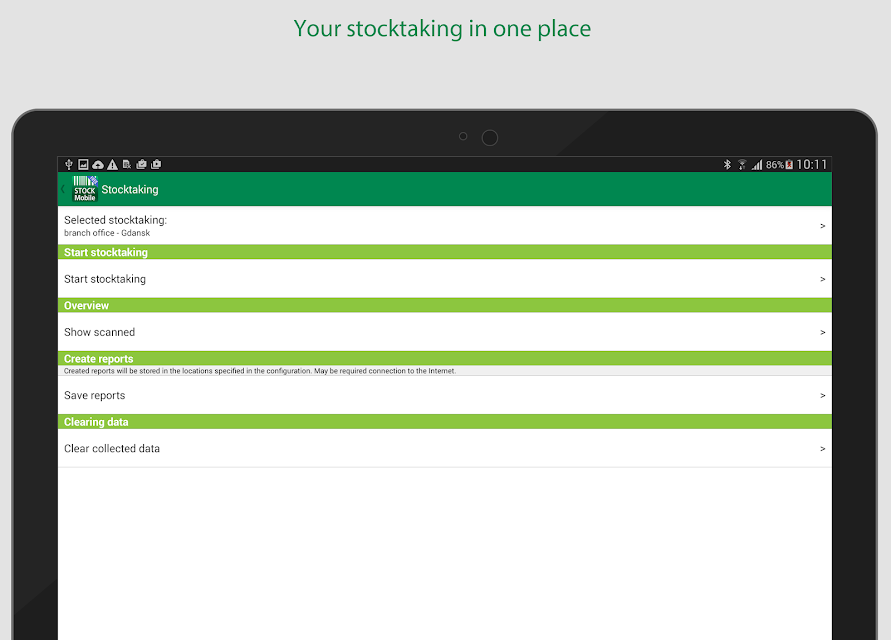Viewport: 891px width, 640px height.
Task: Tap Clear collected data text
Action: [x=112, y=448]
